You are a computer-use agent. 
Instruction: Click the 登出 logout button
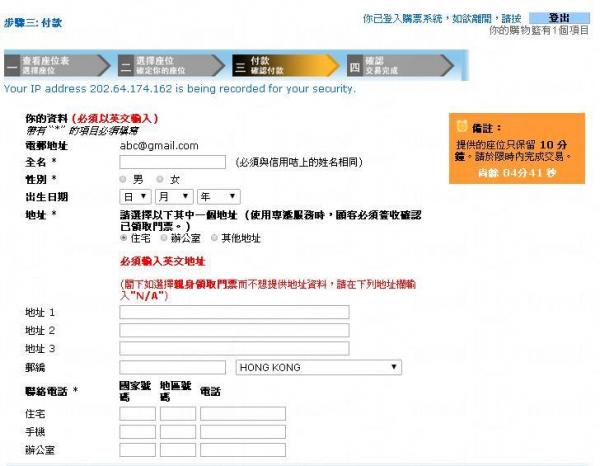(560, 18)
